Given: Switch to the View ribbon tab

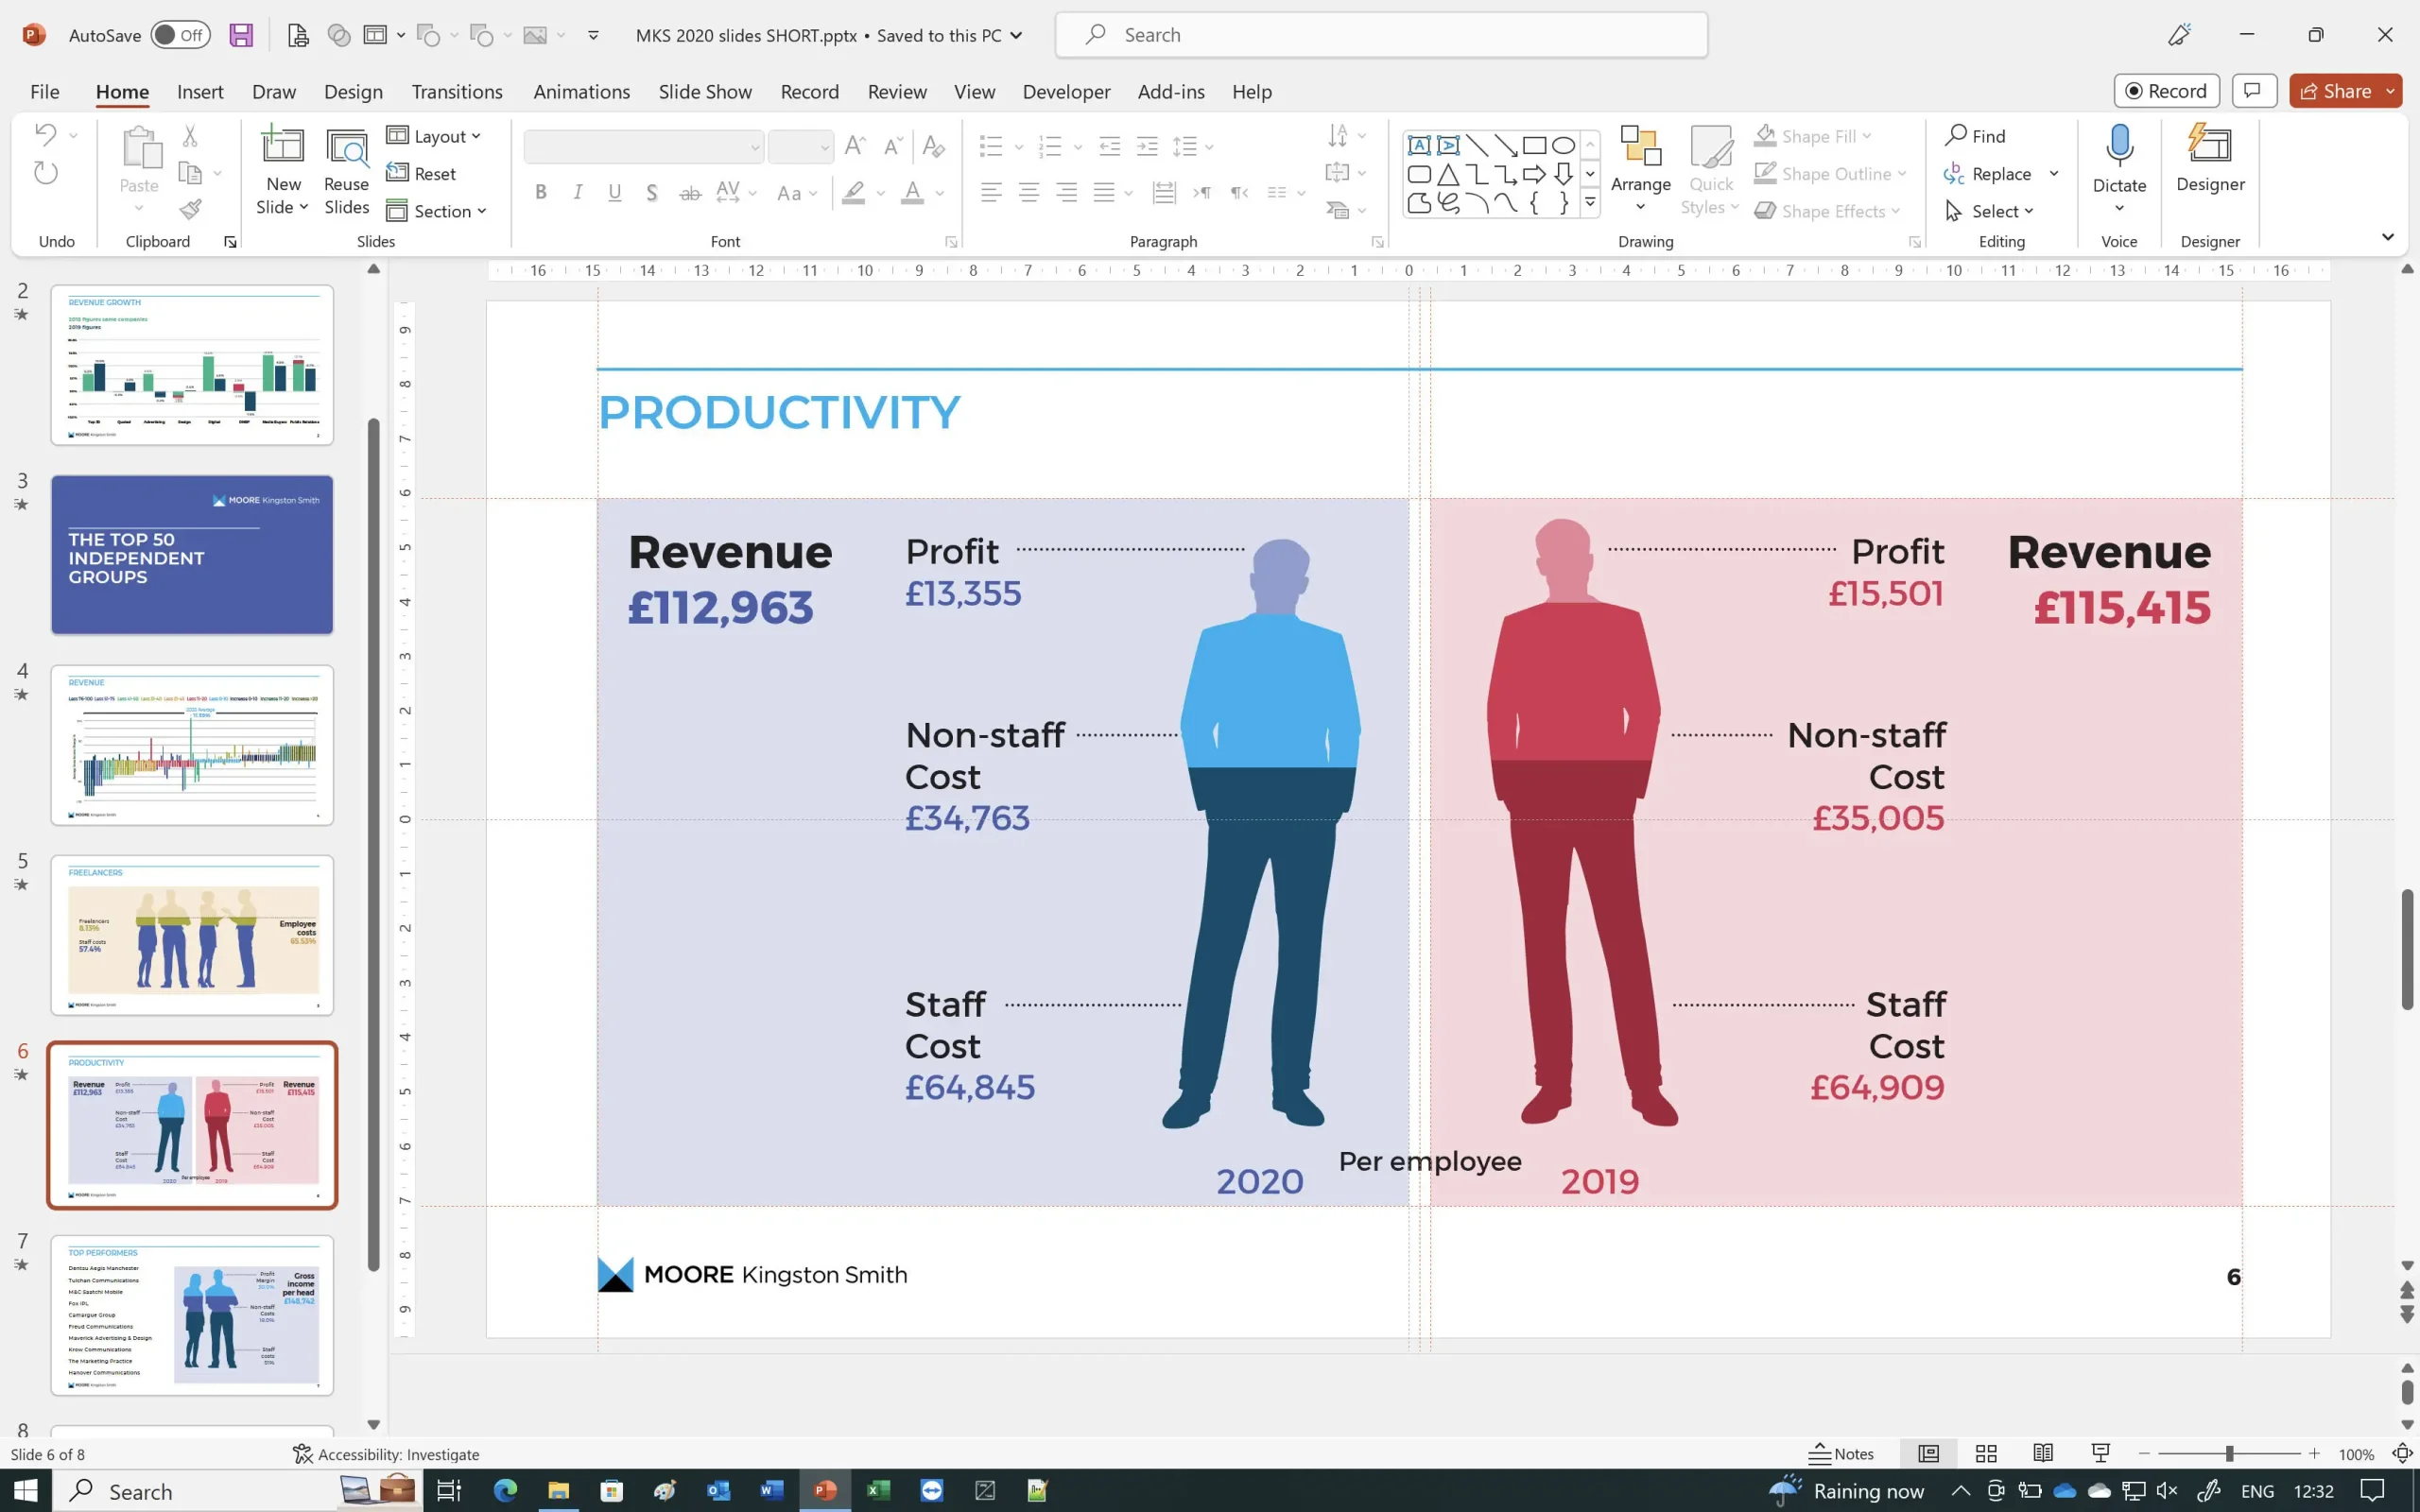Looking at the screenshot, I should (974, 91).
